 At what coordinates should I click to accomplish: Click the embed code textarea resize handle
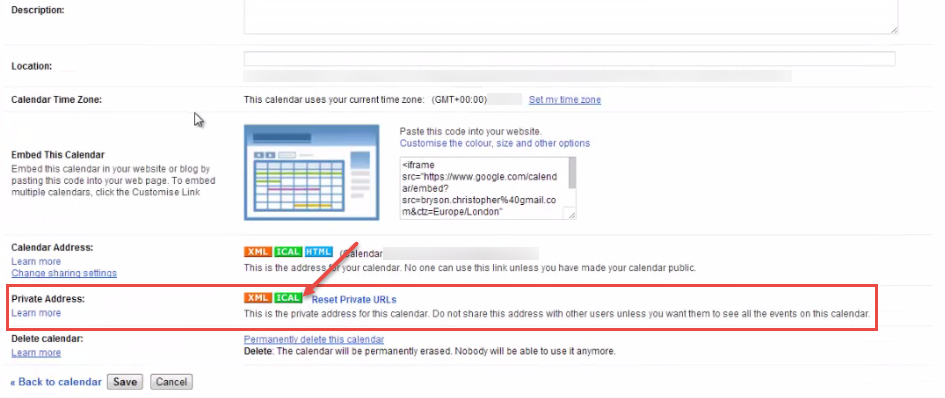pyautogui.click(x=570, y=214)
